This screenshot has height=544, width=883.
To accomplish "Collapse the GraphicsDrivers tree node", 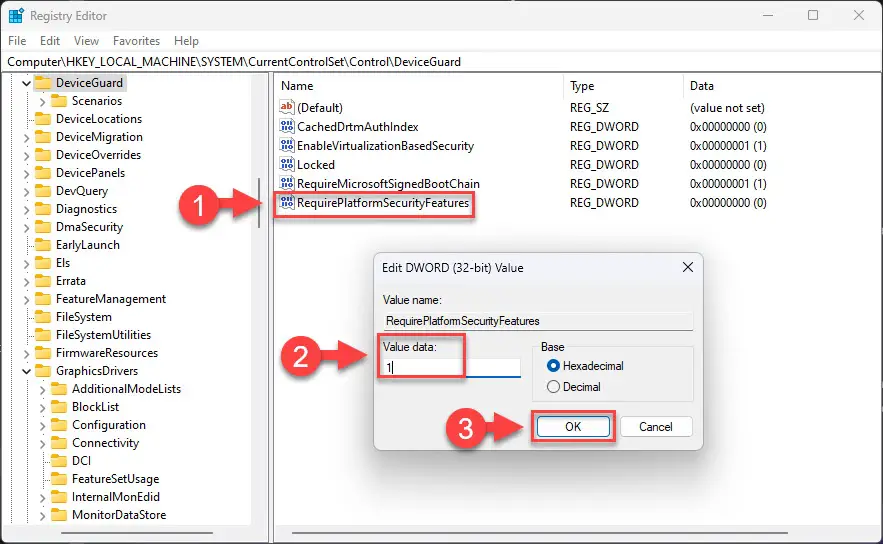I will [26, 372].
